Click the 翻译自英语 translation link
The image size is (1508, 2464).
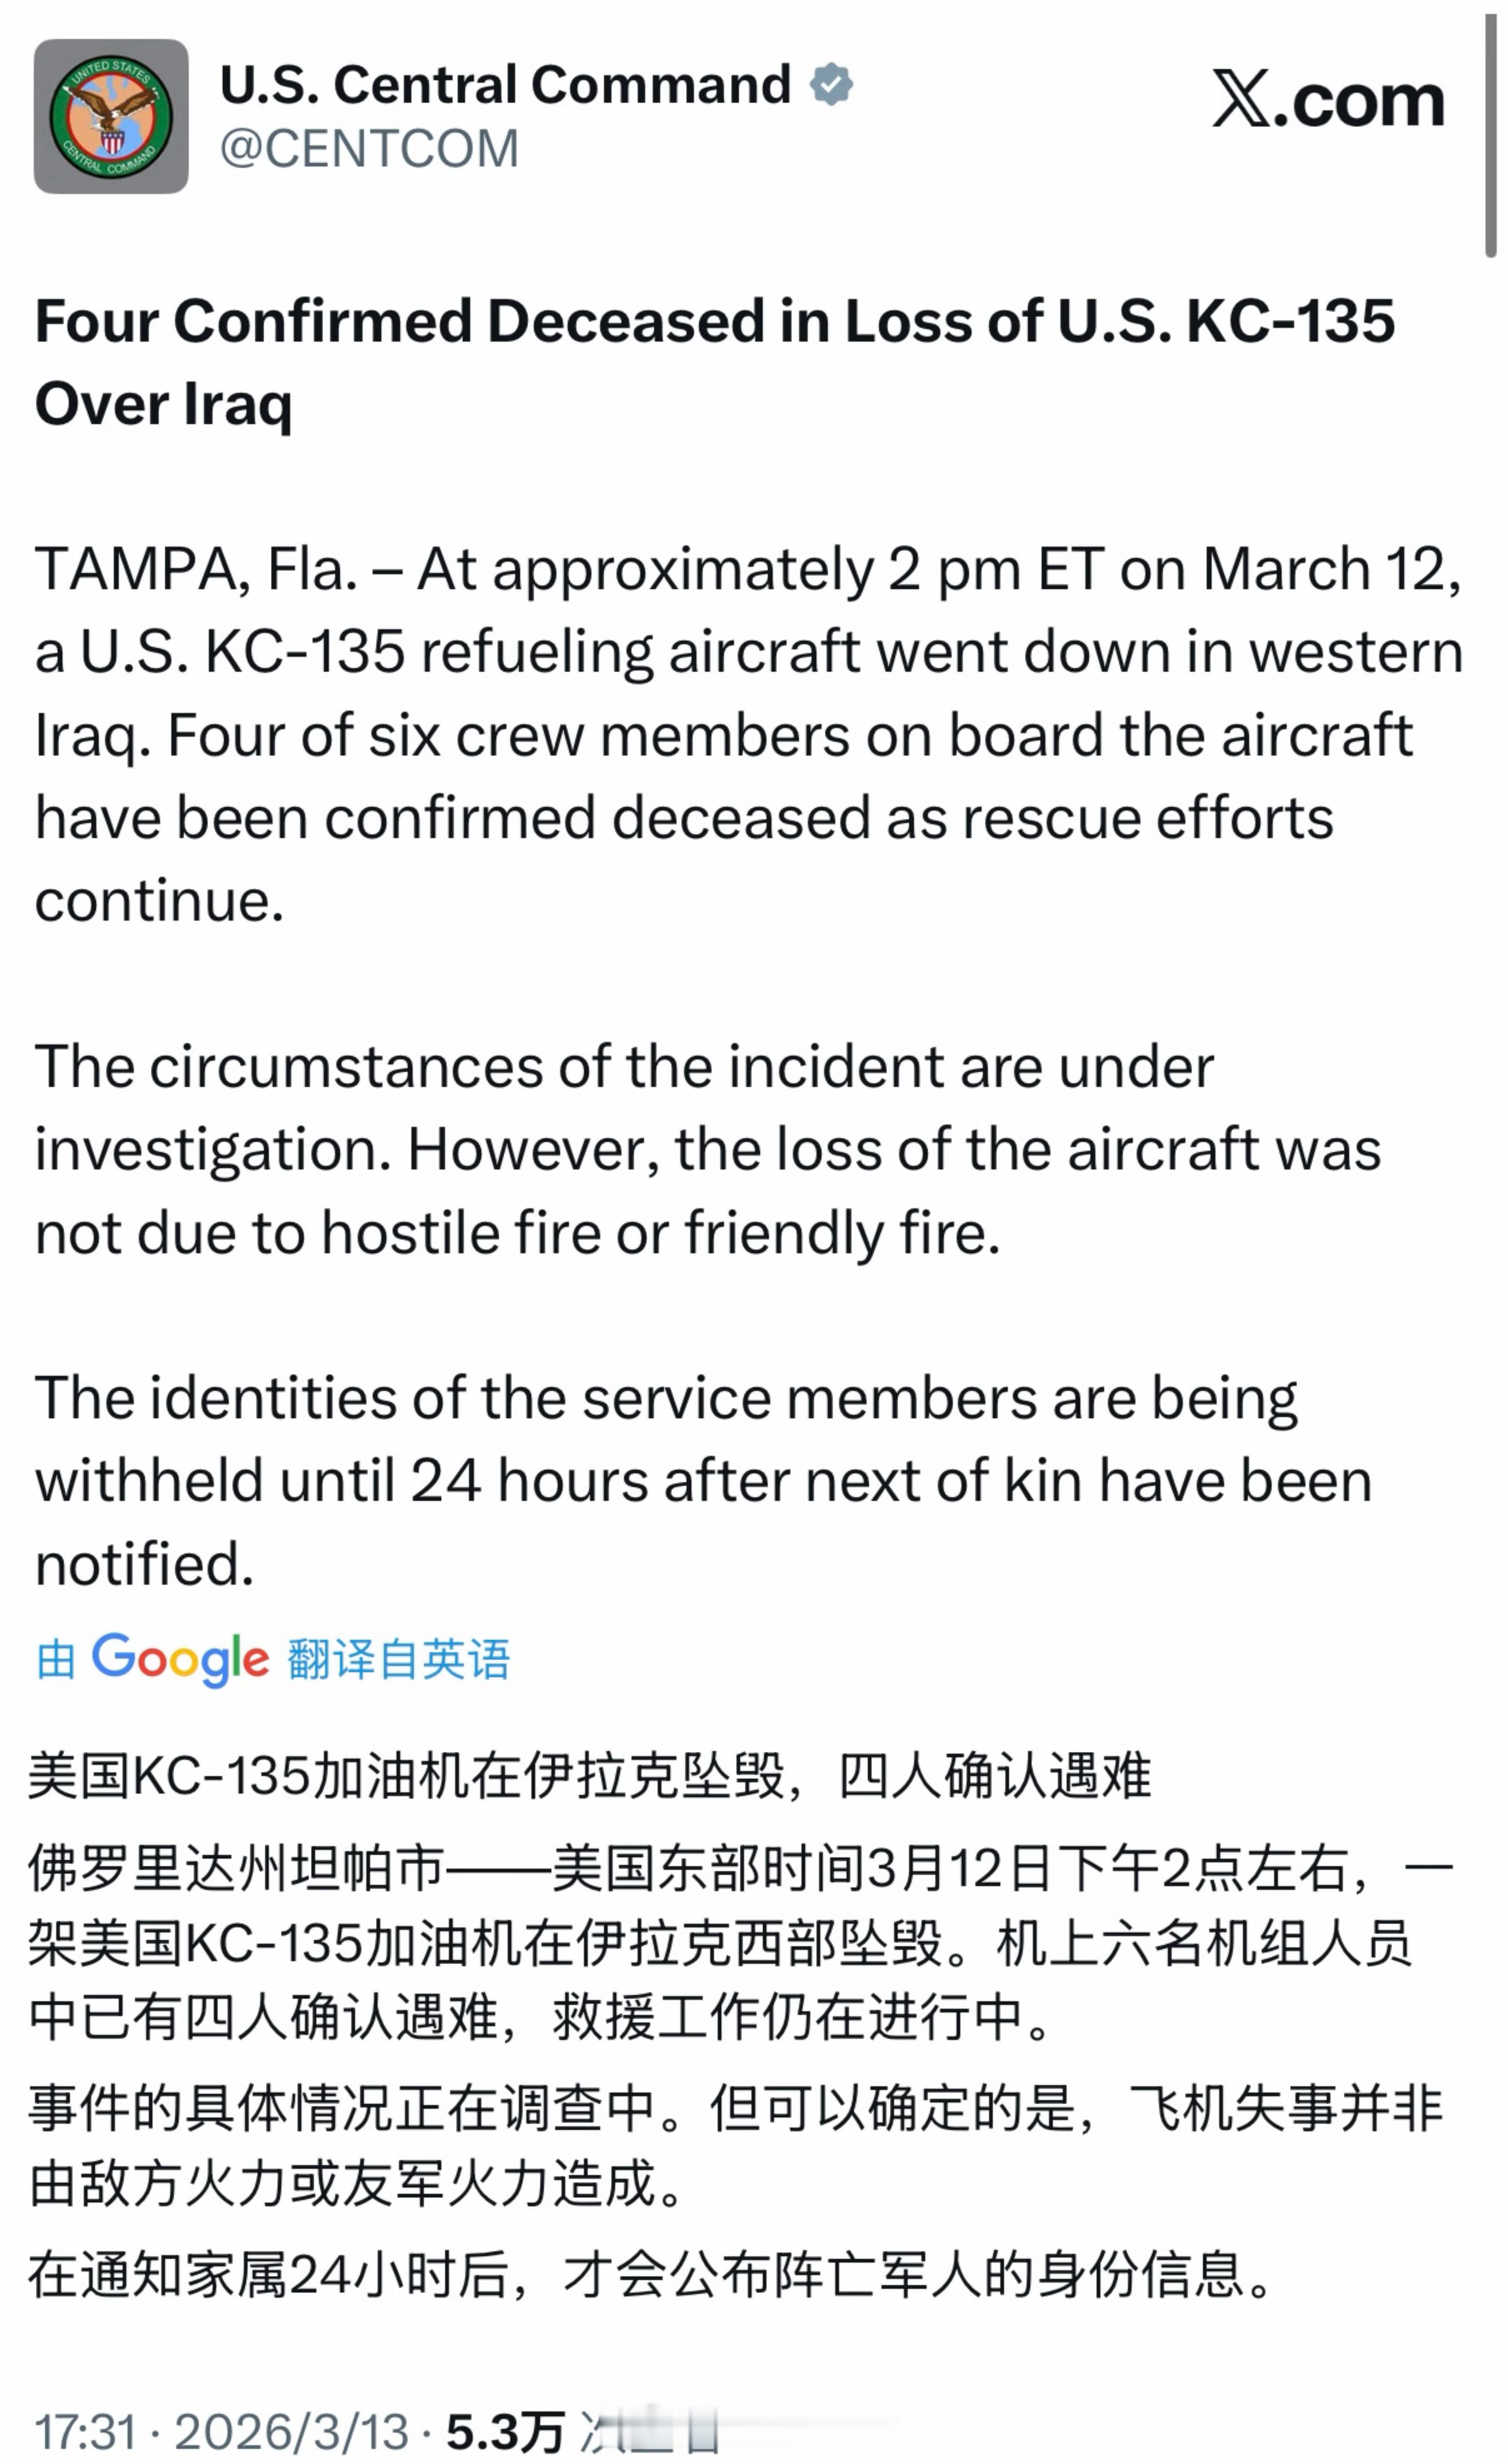[398, 1660]
